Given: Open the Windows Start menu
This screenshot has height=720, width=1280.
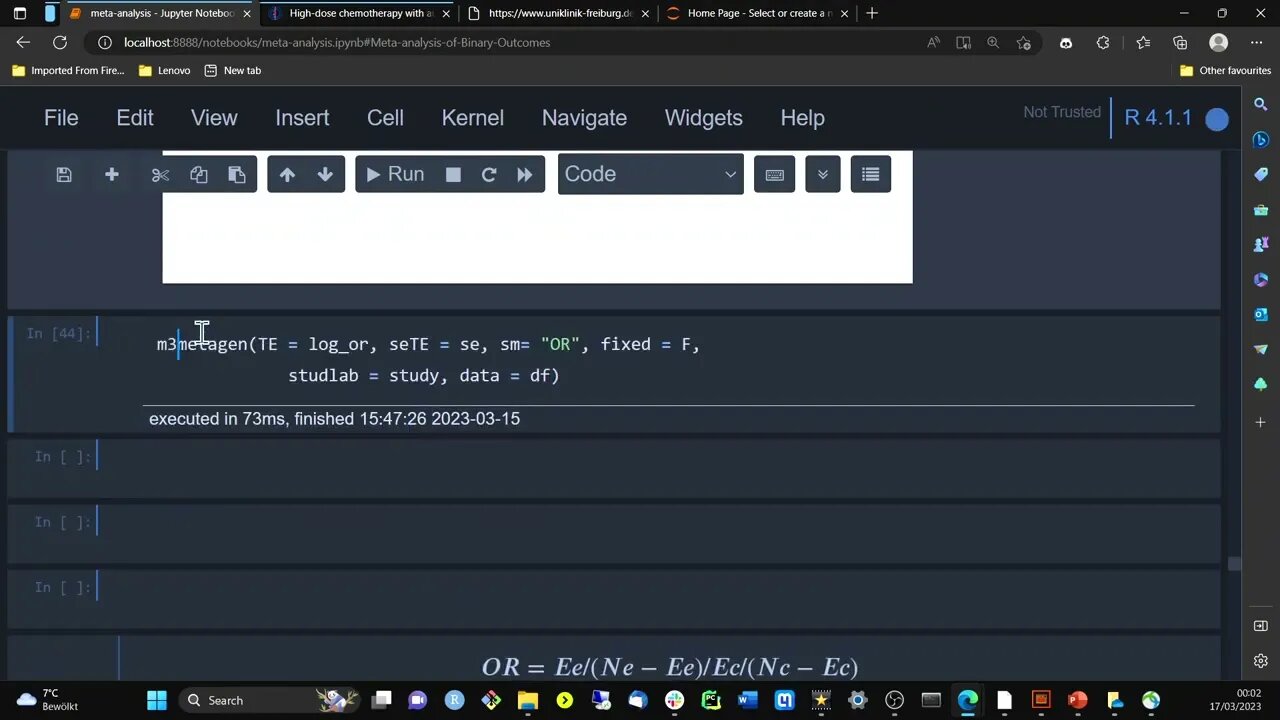Looking at the screenshot, I should (x=159, y=700).
